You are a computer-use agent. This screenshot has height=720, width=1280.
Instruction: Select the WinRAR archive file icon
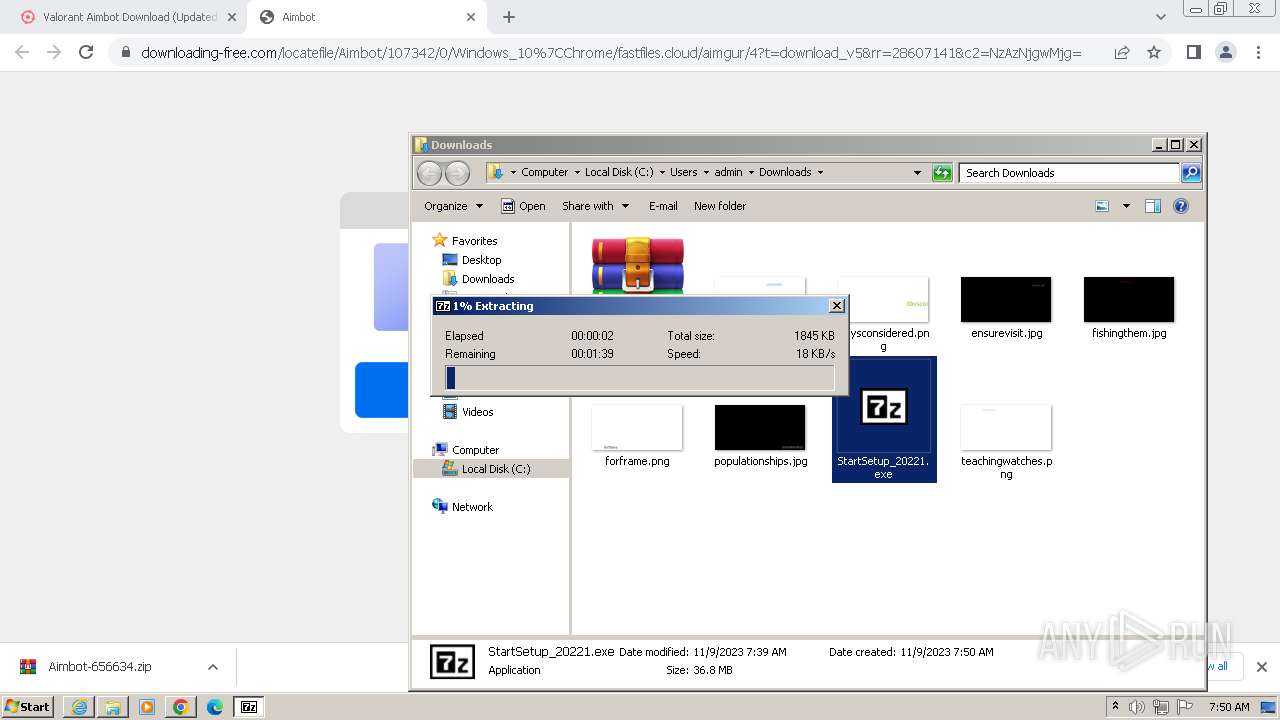[637, 264]
